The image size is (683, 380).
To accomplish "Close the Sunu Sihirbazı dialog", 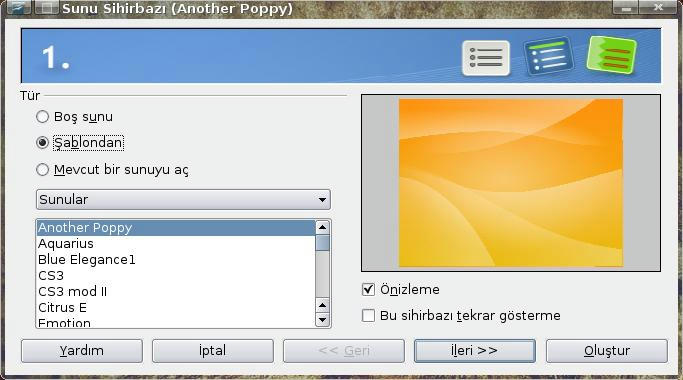I will [658, 7].
